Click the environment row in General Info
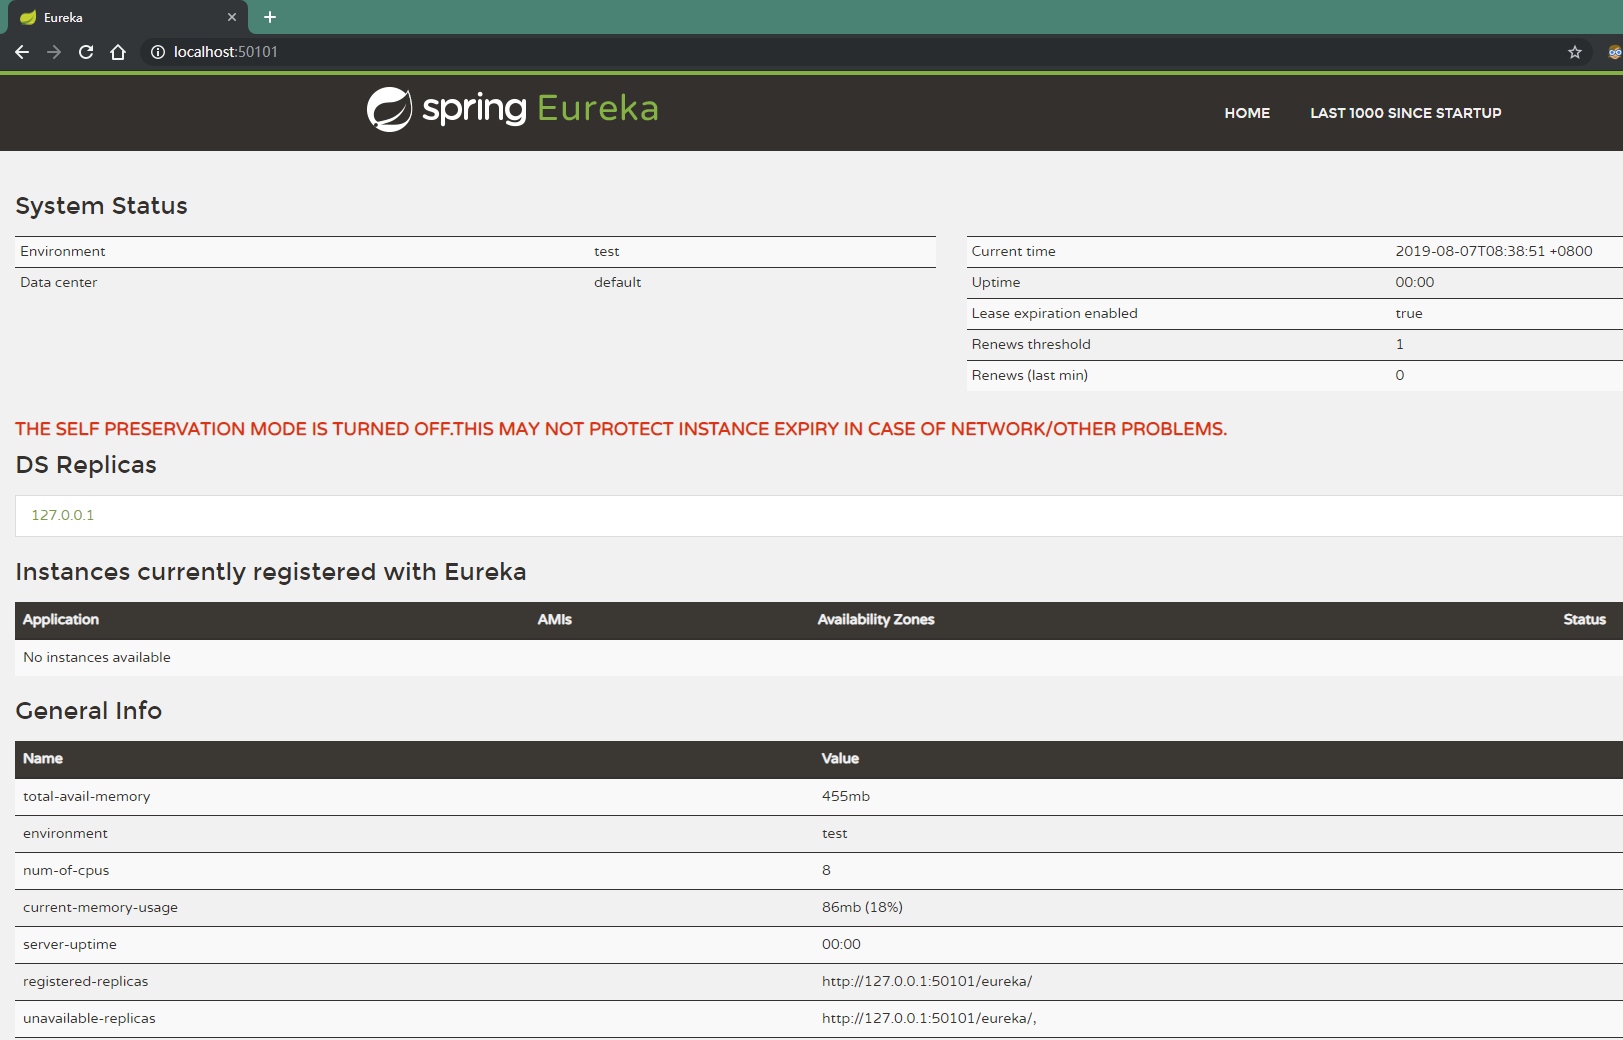Image resolution: width=1623 pixels, height=1040 pixels. (x=819, y=834)
